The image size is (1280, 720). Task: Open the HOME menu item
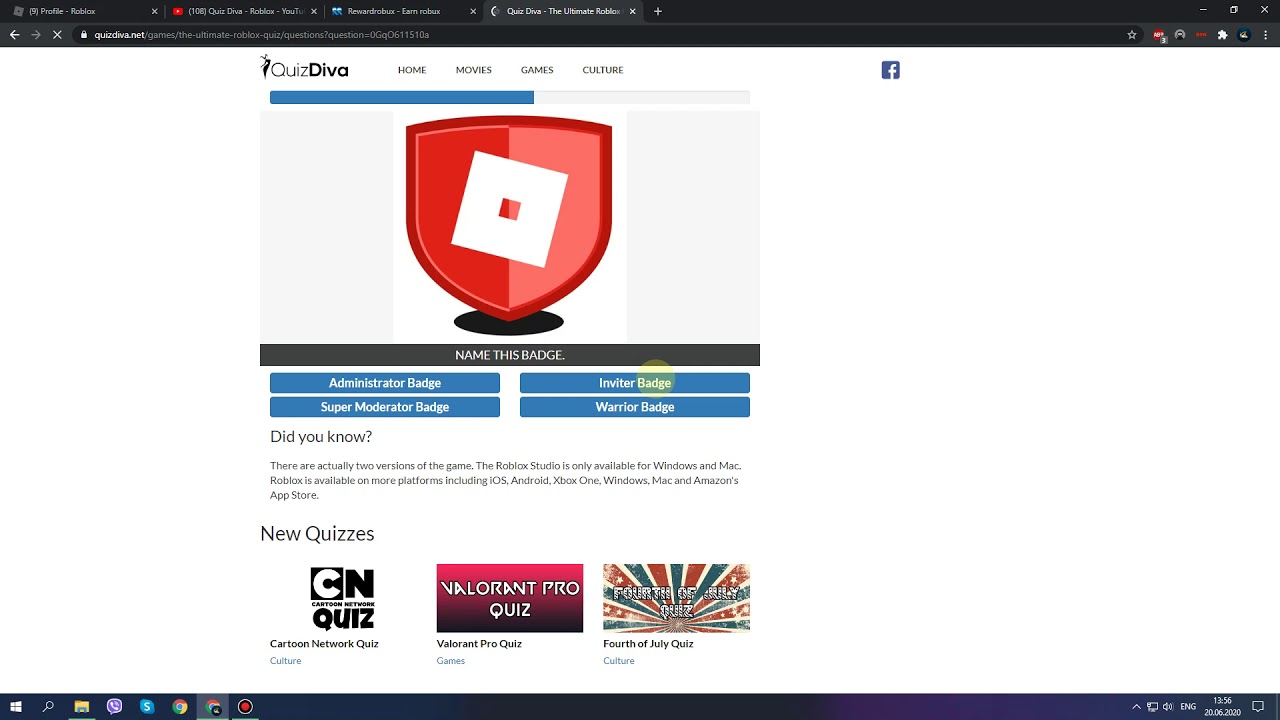click(x=412, y=70)
